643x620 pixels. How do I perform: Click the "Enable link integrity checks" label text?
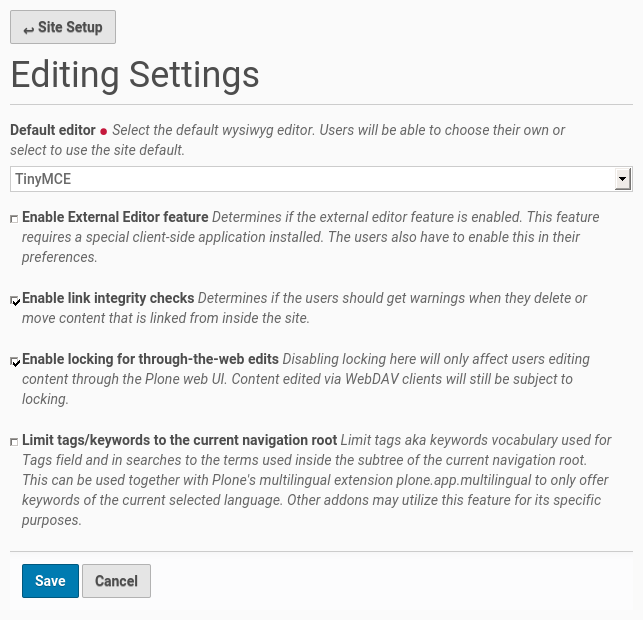click(108, 298)
